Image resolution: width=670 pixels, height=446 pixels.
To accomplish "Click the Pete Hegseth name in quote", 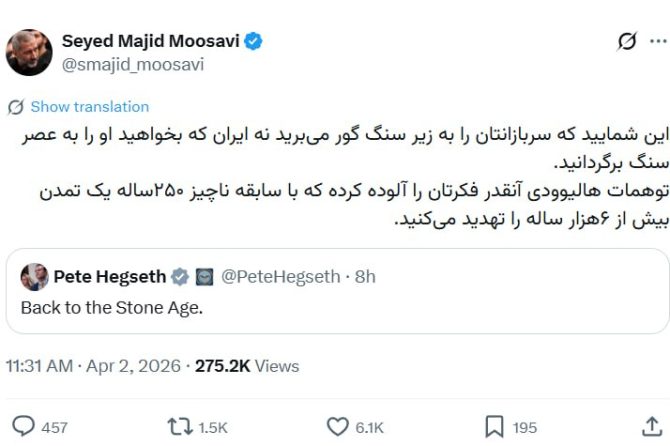I will point(108,277).
